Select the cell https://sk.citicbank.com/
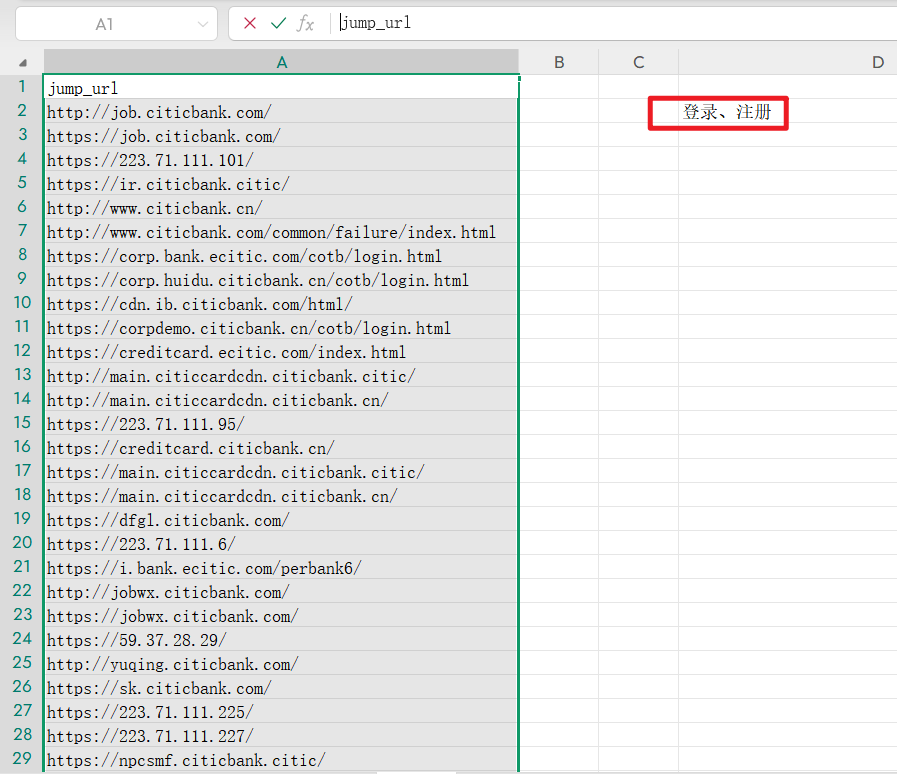897x774 pixels. coord(281,688)
